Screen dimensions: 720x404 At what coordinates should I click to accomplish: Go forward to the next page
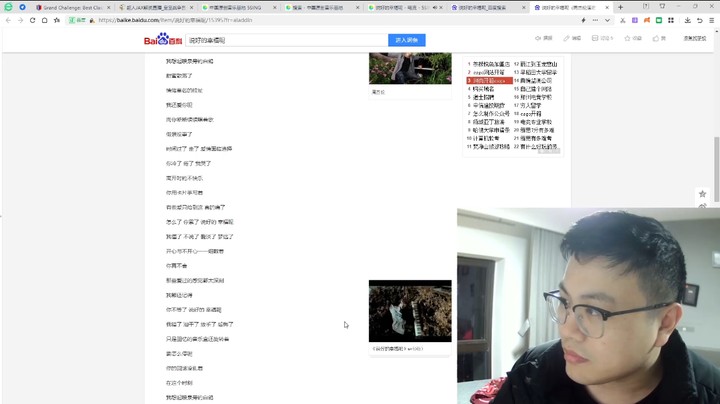click(20, 20)
